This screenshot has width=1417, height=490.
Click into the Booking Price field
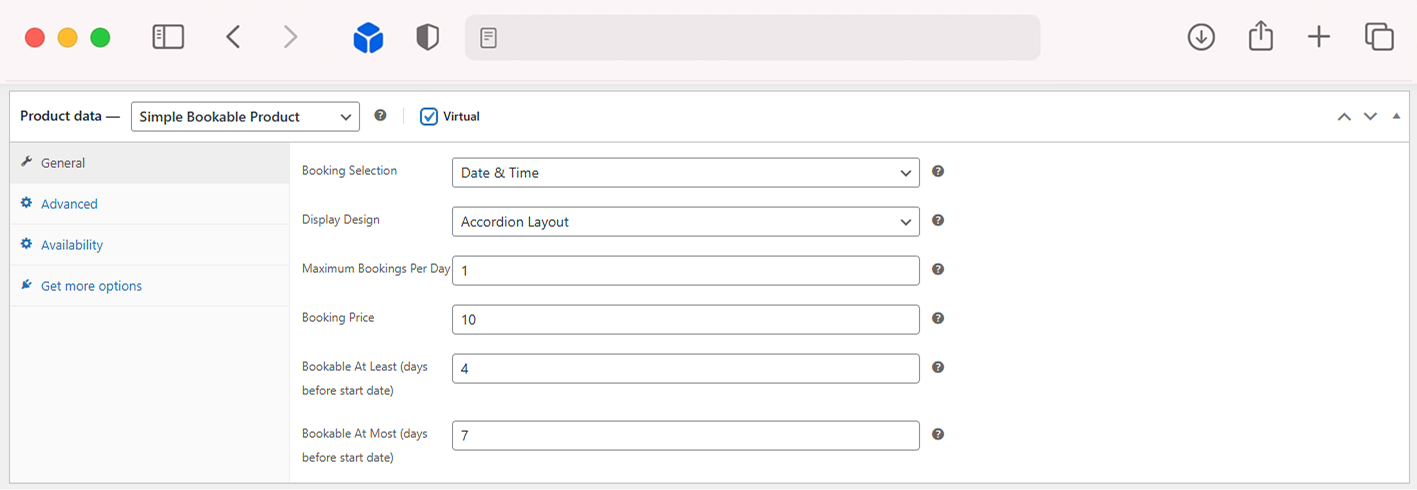coord(685,319)
